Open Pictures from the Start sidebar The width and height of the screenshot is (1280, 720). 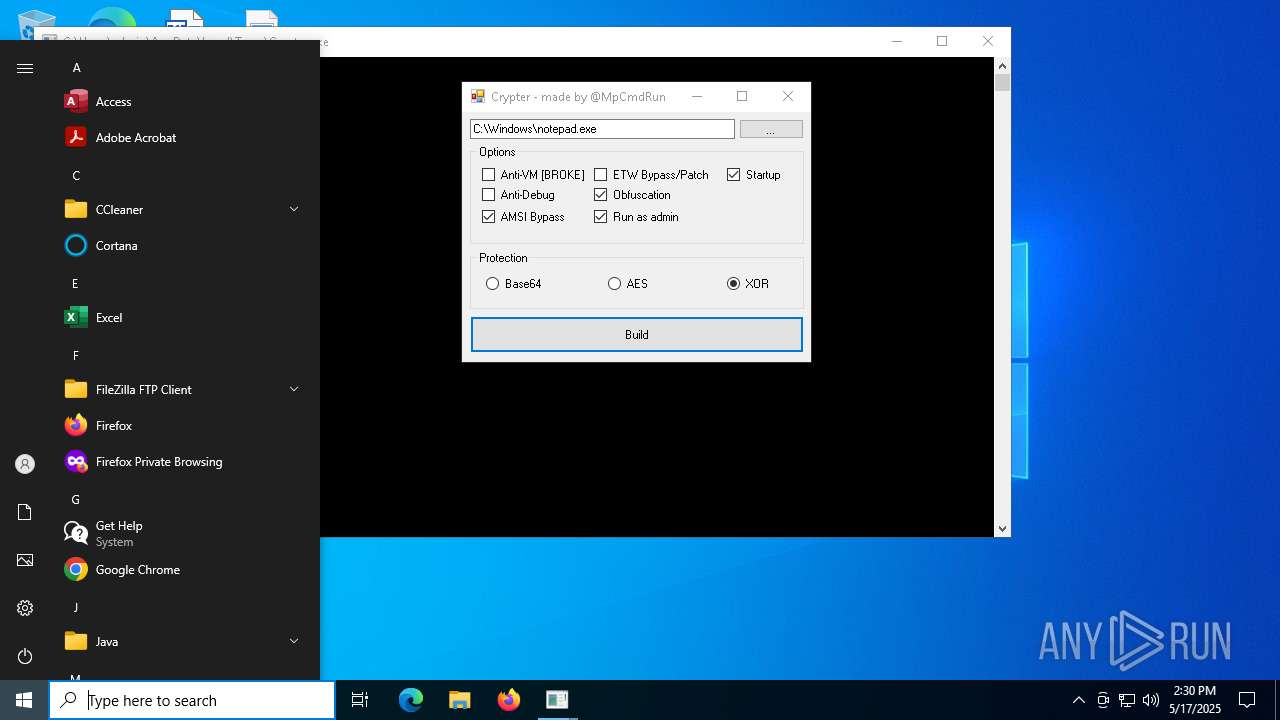pos(25,560)
